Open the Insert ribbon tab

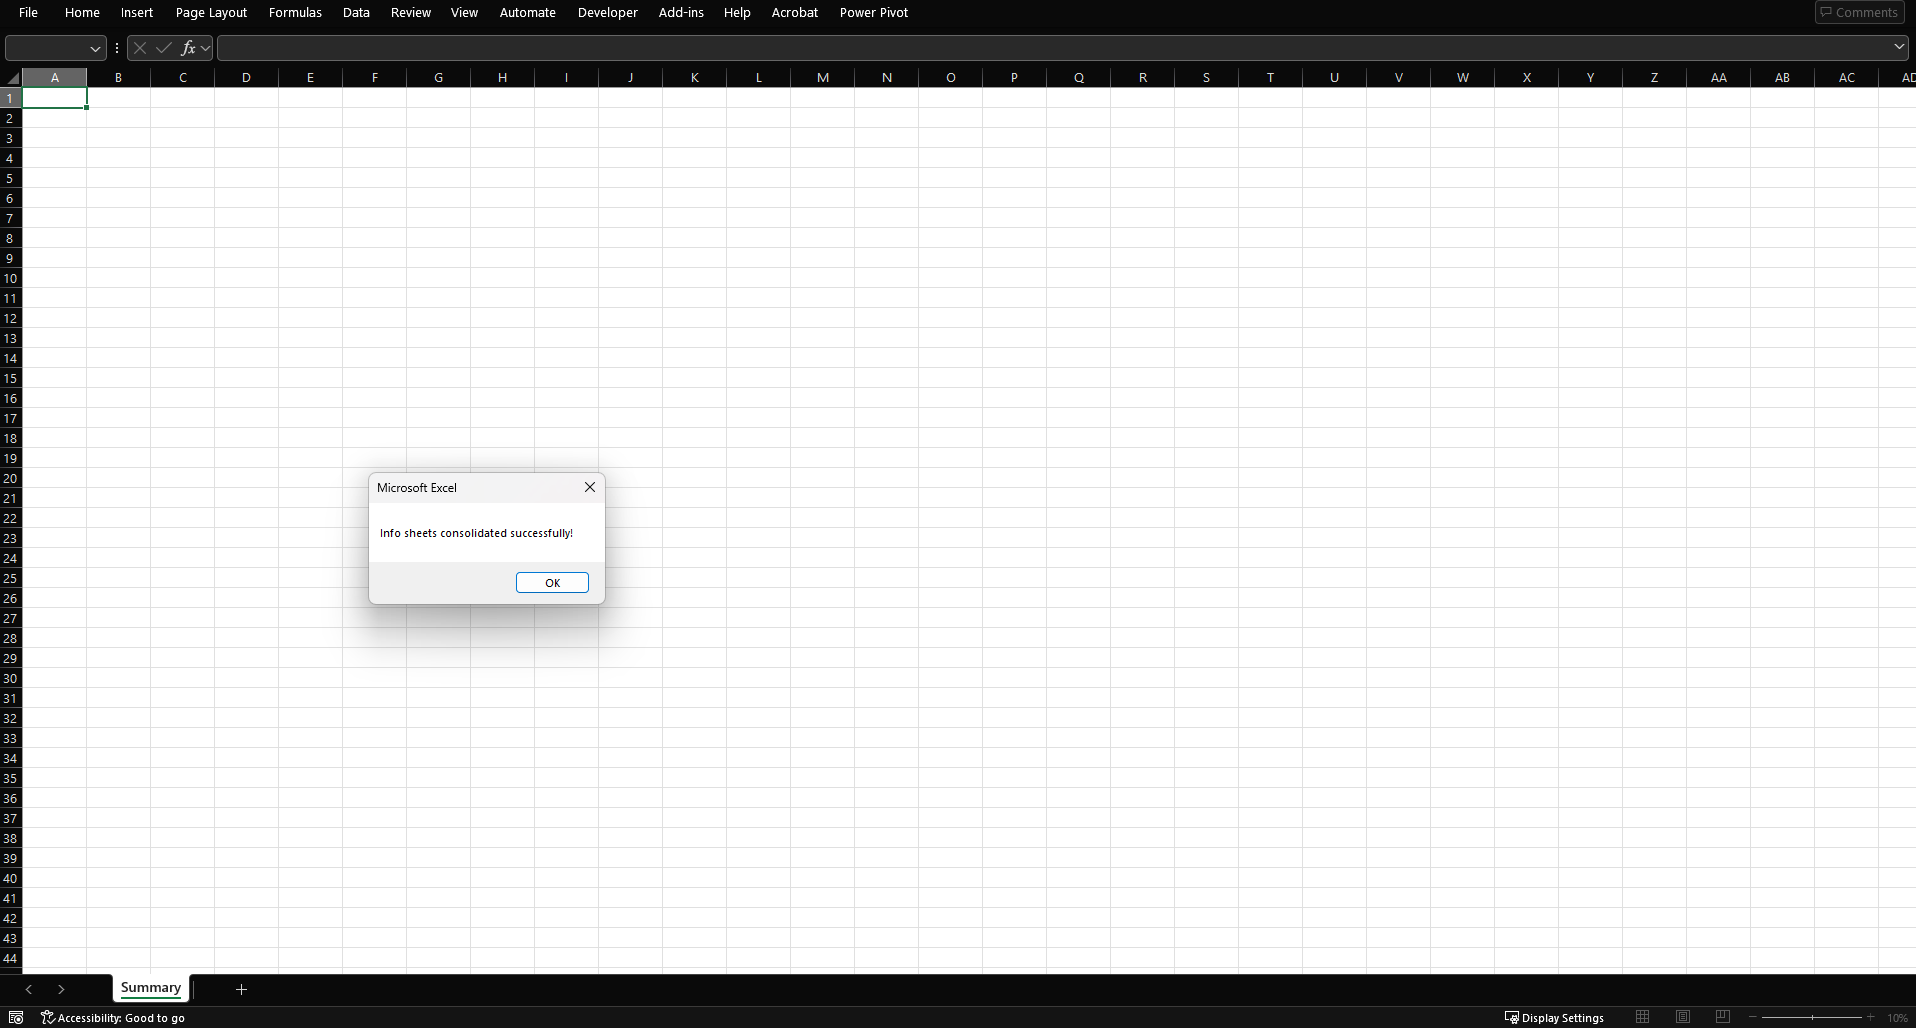pos(137,12)
